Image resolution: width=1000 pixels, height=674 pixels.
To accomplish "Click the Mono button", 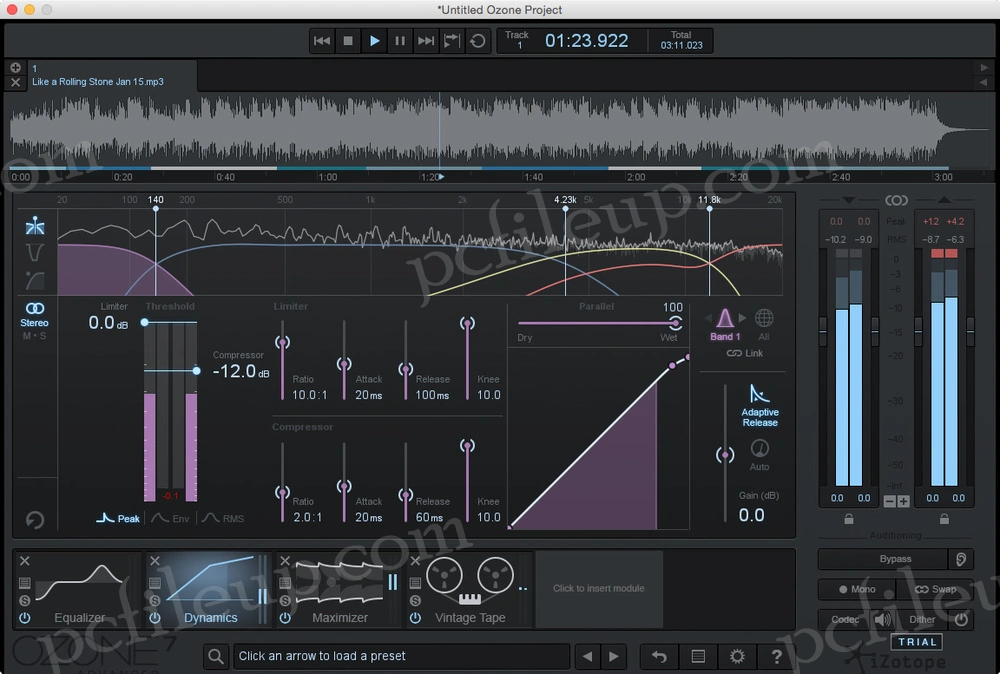I will pos(858,590).
